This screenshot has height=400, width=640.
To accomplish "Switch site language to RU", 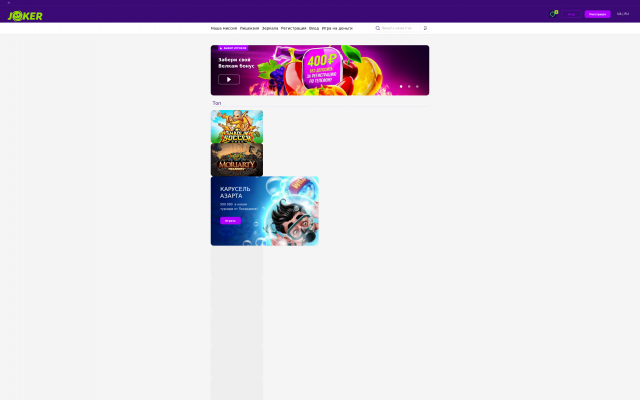I will (x=627, y=14).
